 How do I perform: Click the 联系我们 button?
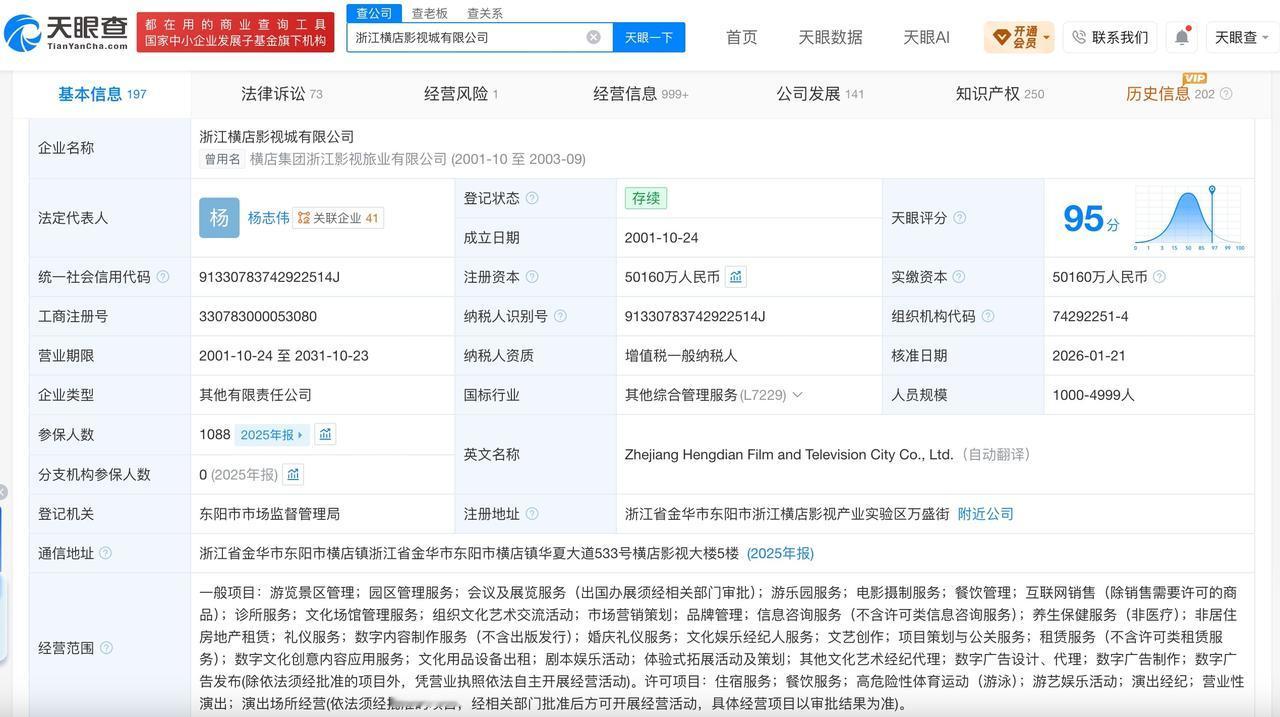(1110, 37)
